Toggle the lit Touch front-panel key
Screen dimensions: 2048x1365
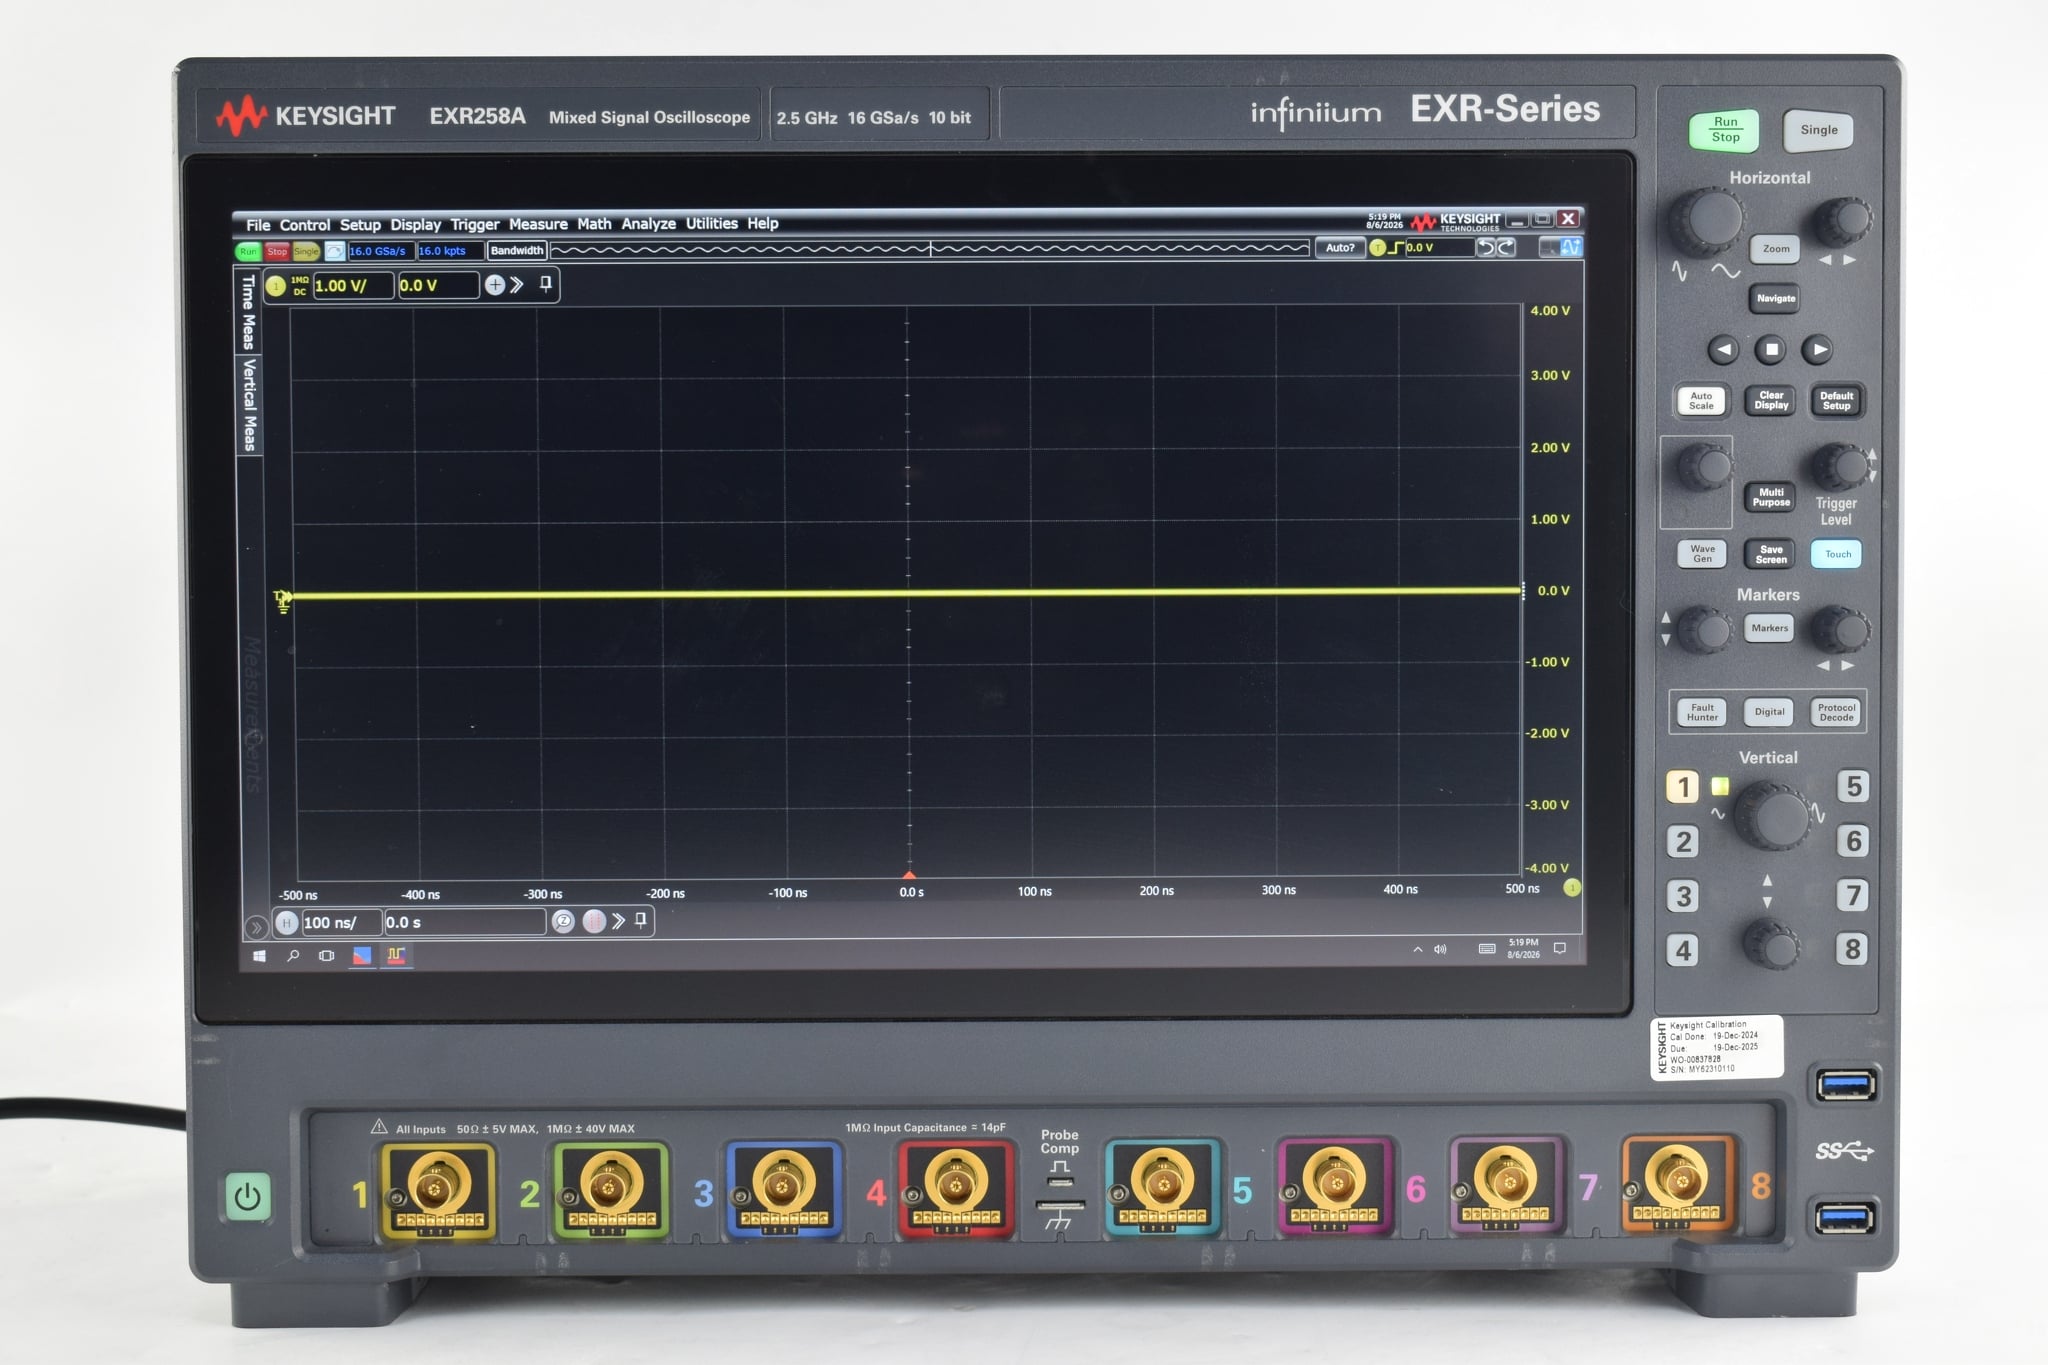pos(1837,554)
